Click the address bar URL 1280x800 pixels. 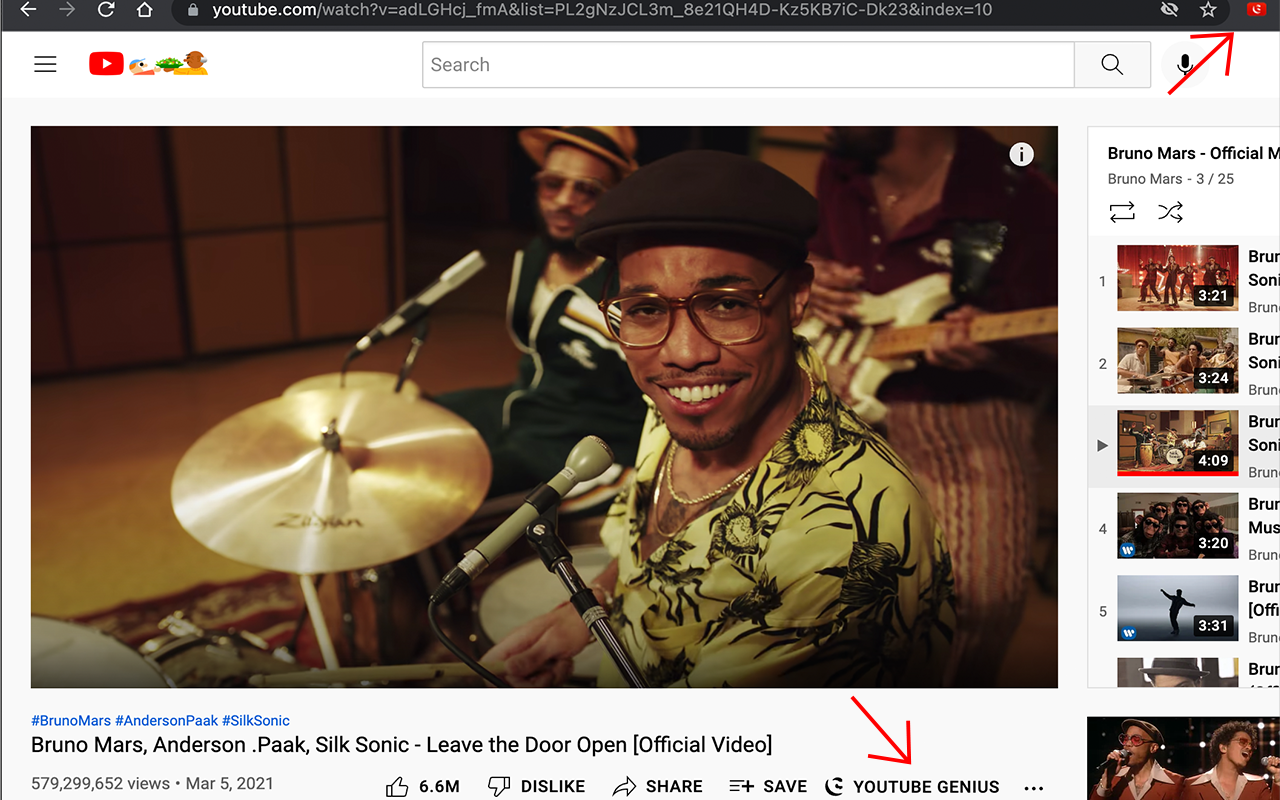pos(602,10)
